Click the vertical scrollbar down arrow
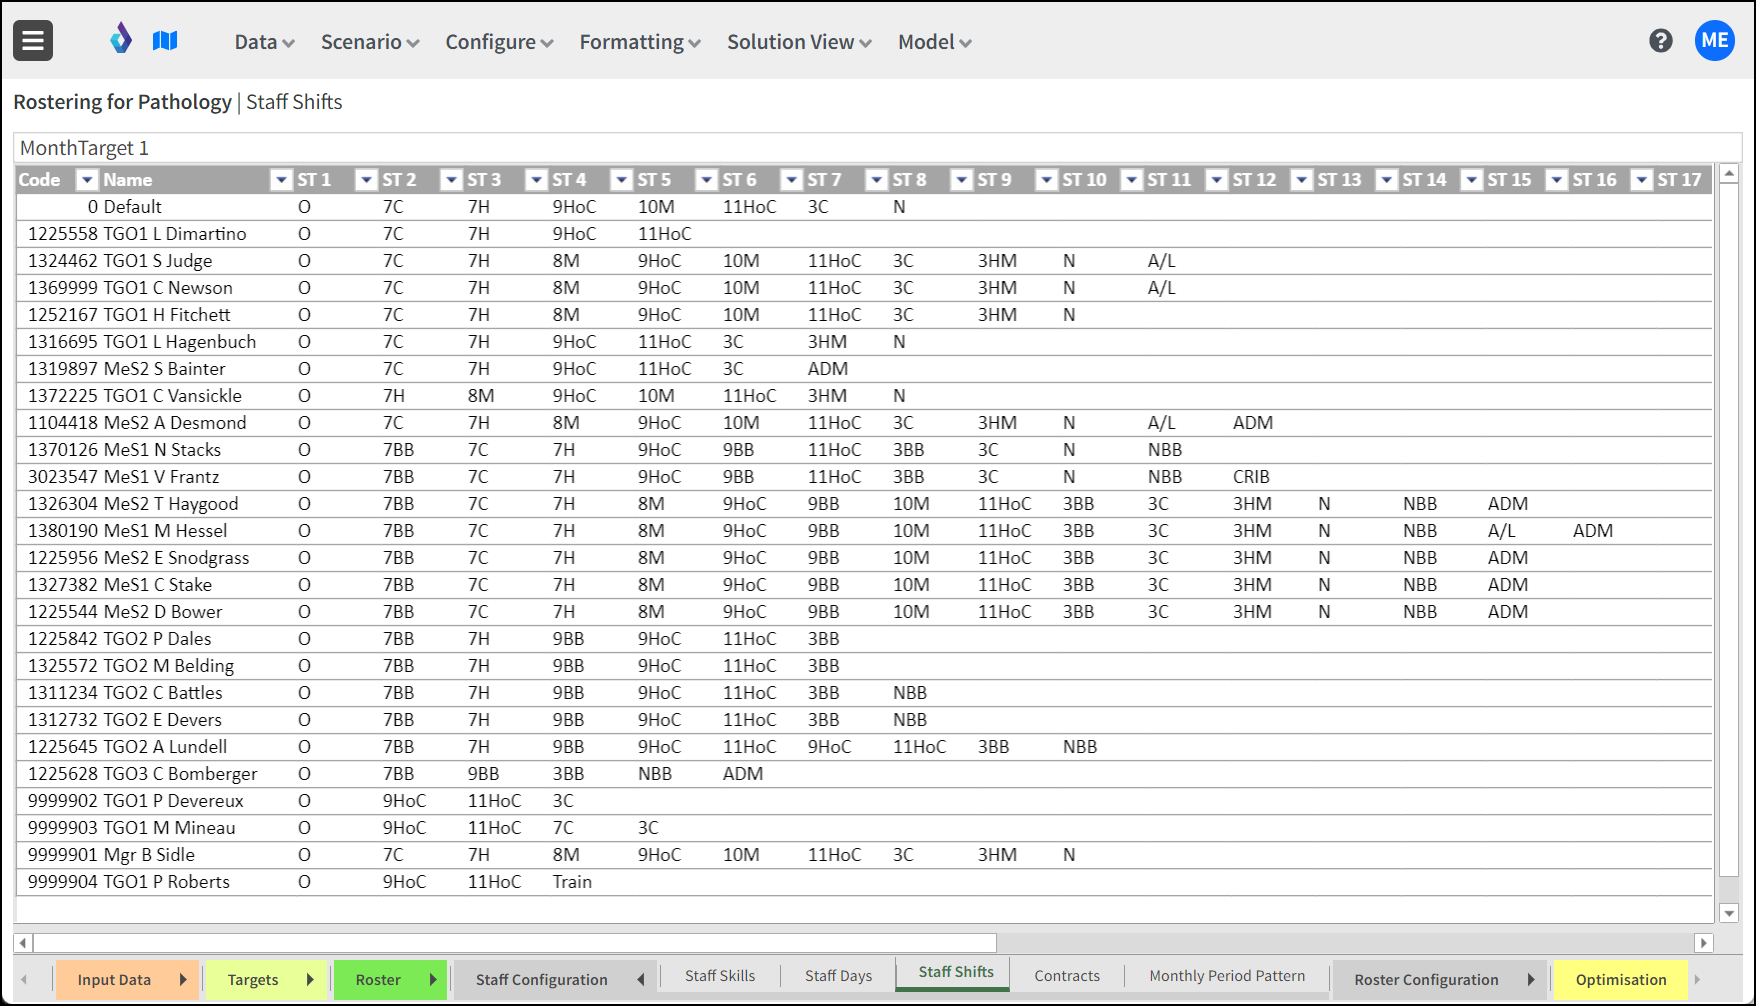Image resolution: width=1756 pixels, height=1006 pixels. [x=1729, y=913]
